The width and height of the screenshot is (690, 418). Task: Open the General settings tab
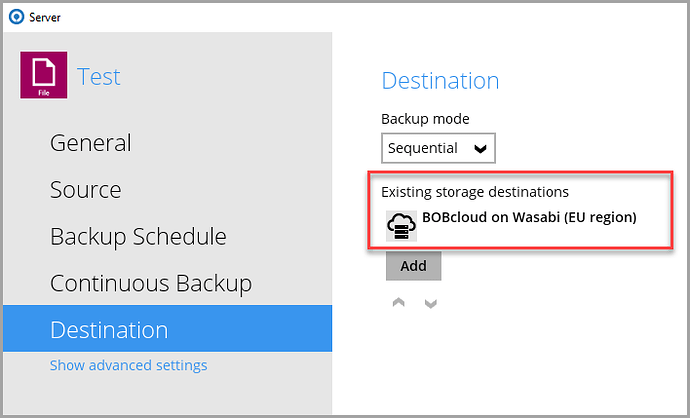90,143
